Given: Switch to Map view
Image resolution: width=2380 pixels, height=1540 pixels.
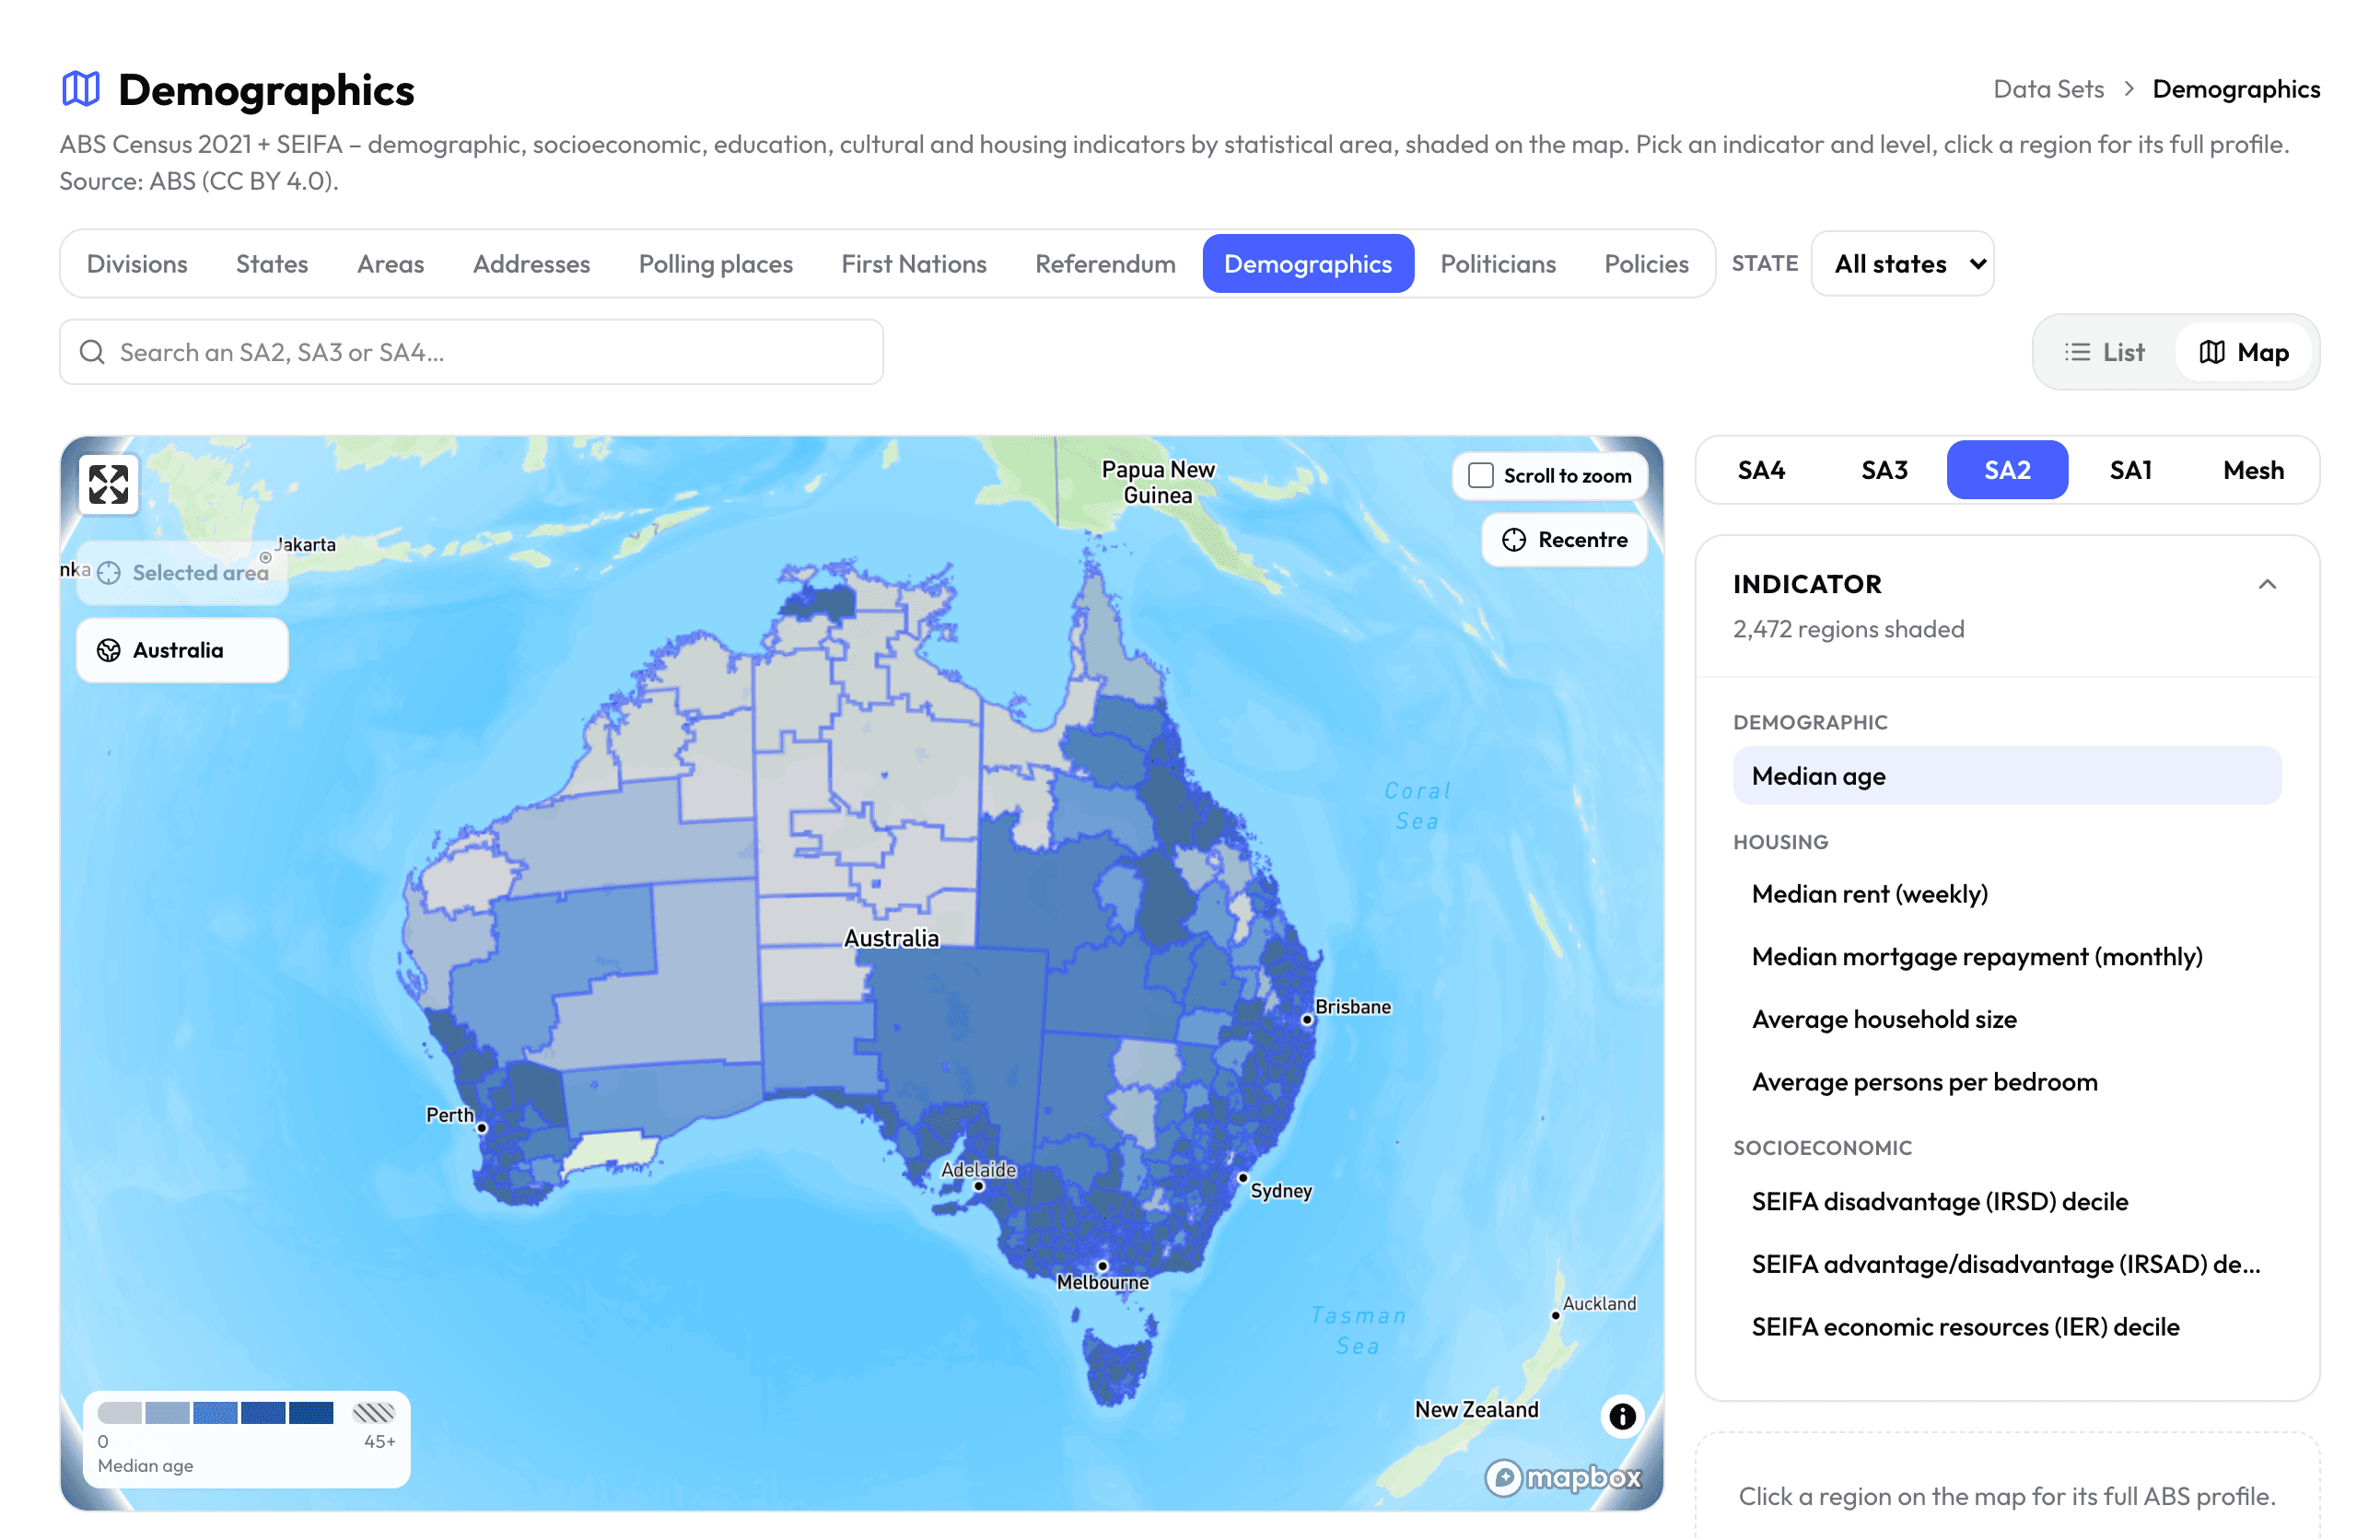Looking at the screenshot, I should (2244, 352).
